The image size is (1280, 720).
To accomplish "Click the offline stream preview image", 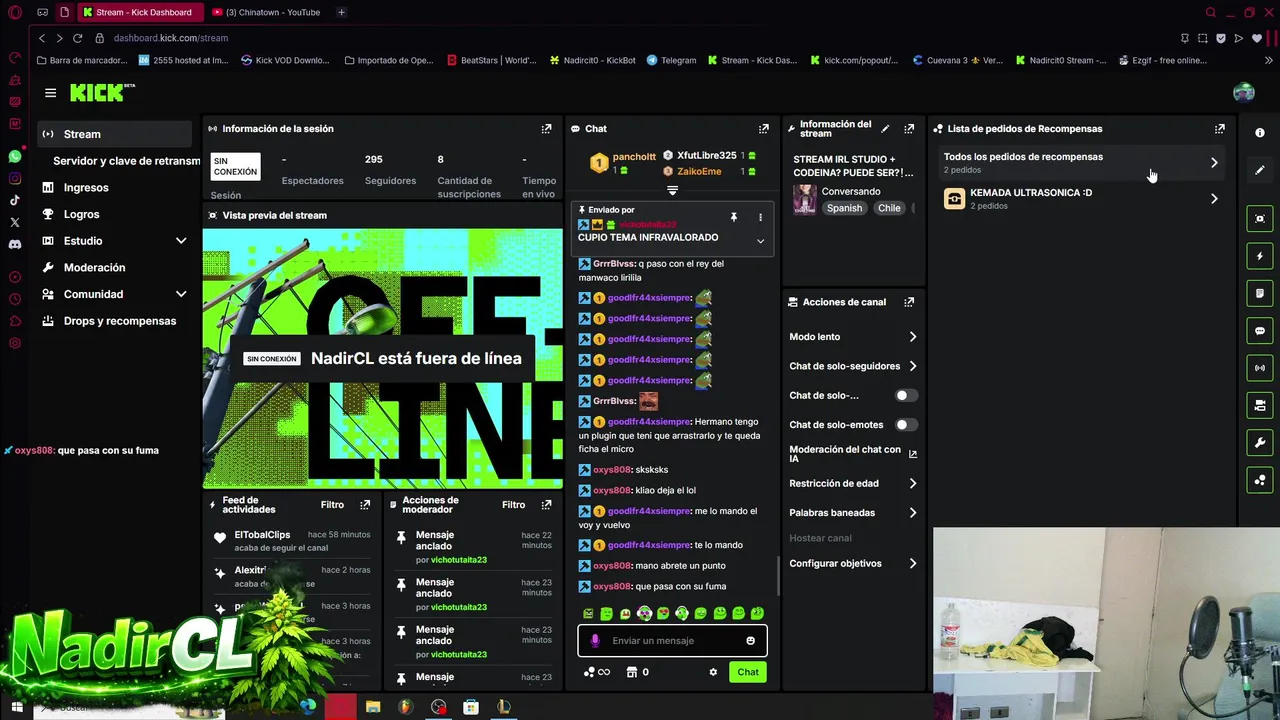I will [x=383, y=359].
